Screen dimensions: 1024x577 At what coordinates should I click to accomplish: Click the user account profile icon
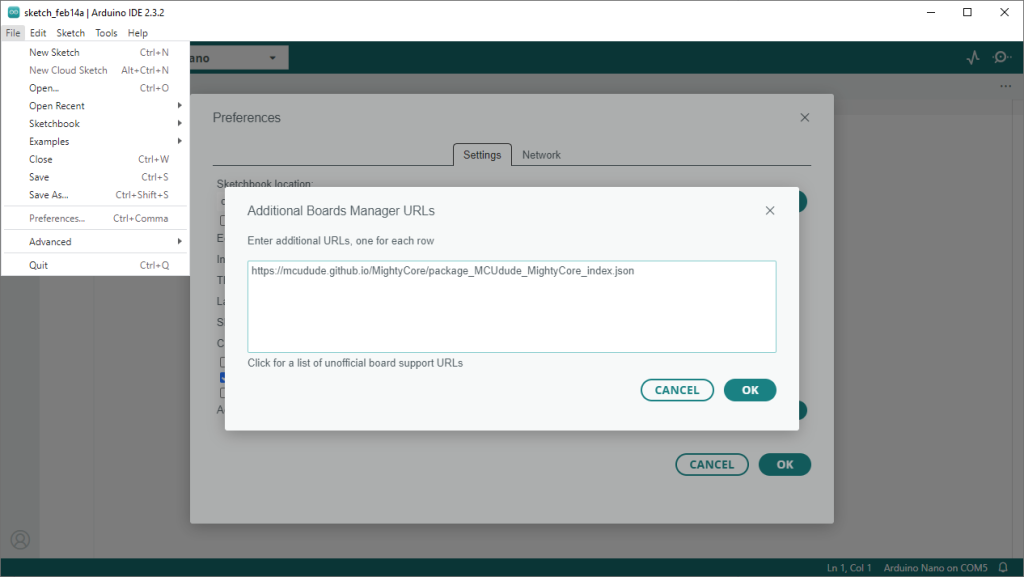click(x=20, y=540)
